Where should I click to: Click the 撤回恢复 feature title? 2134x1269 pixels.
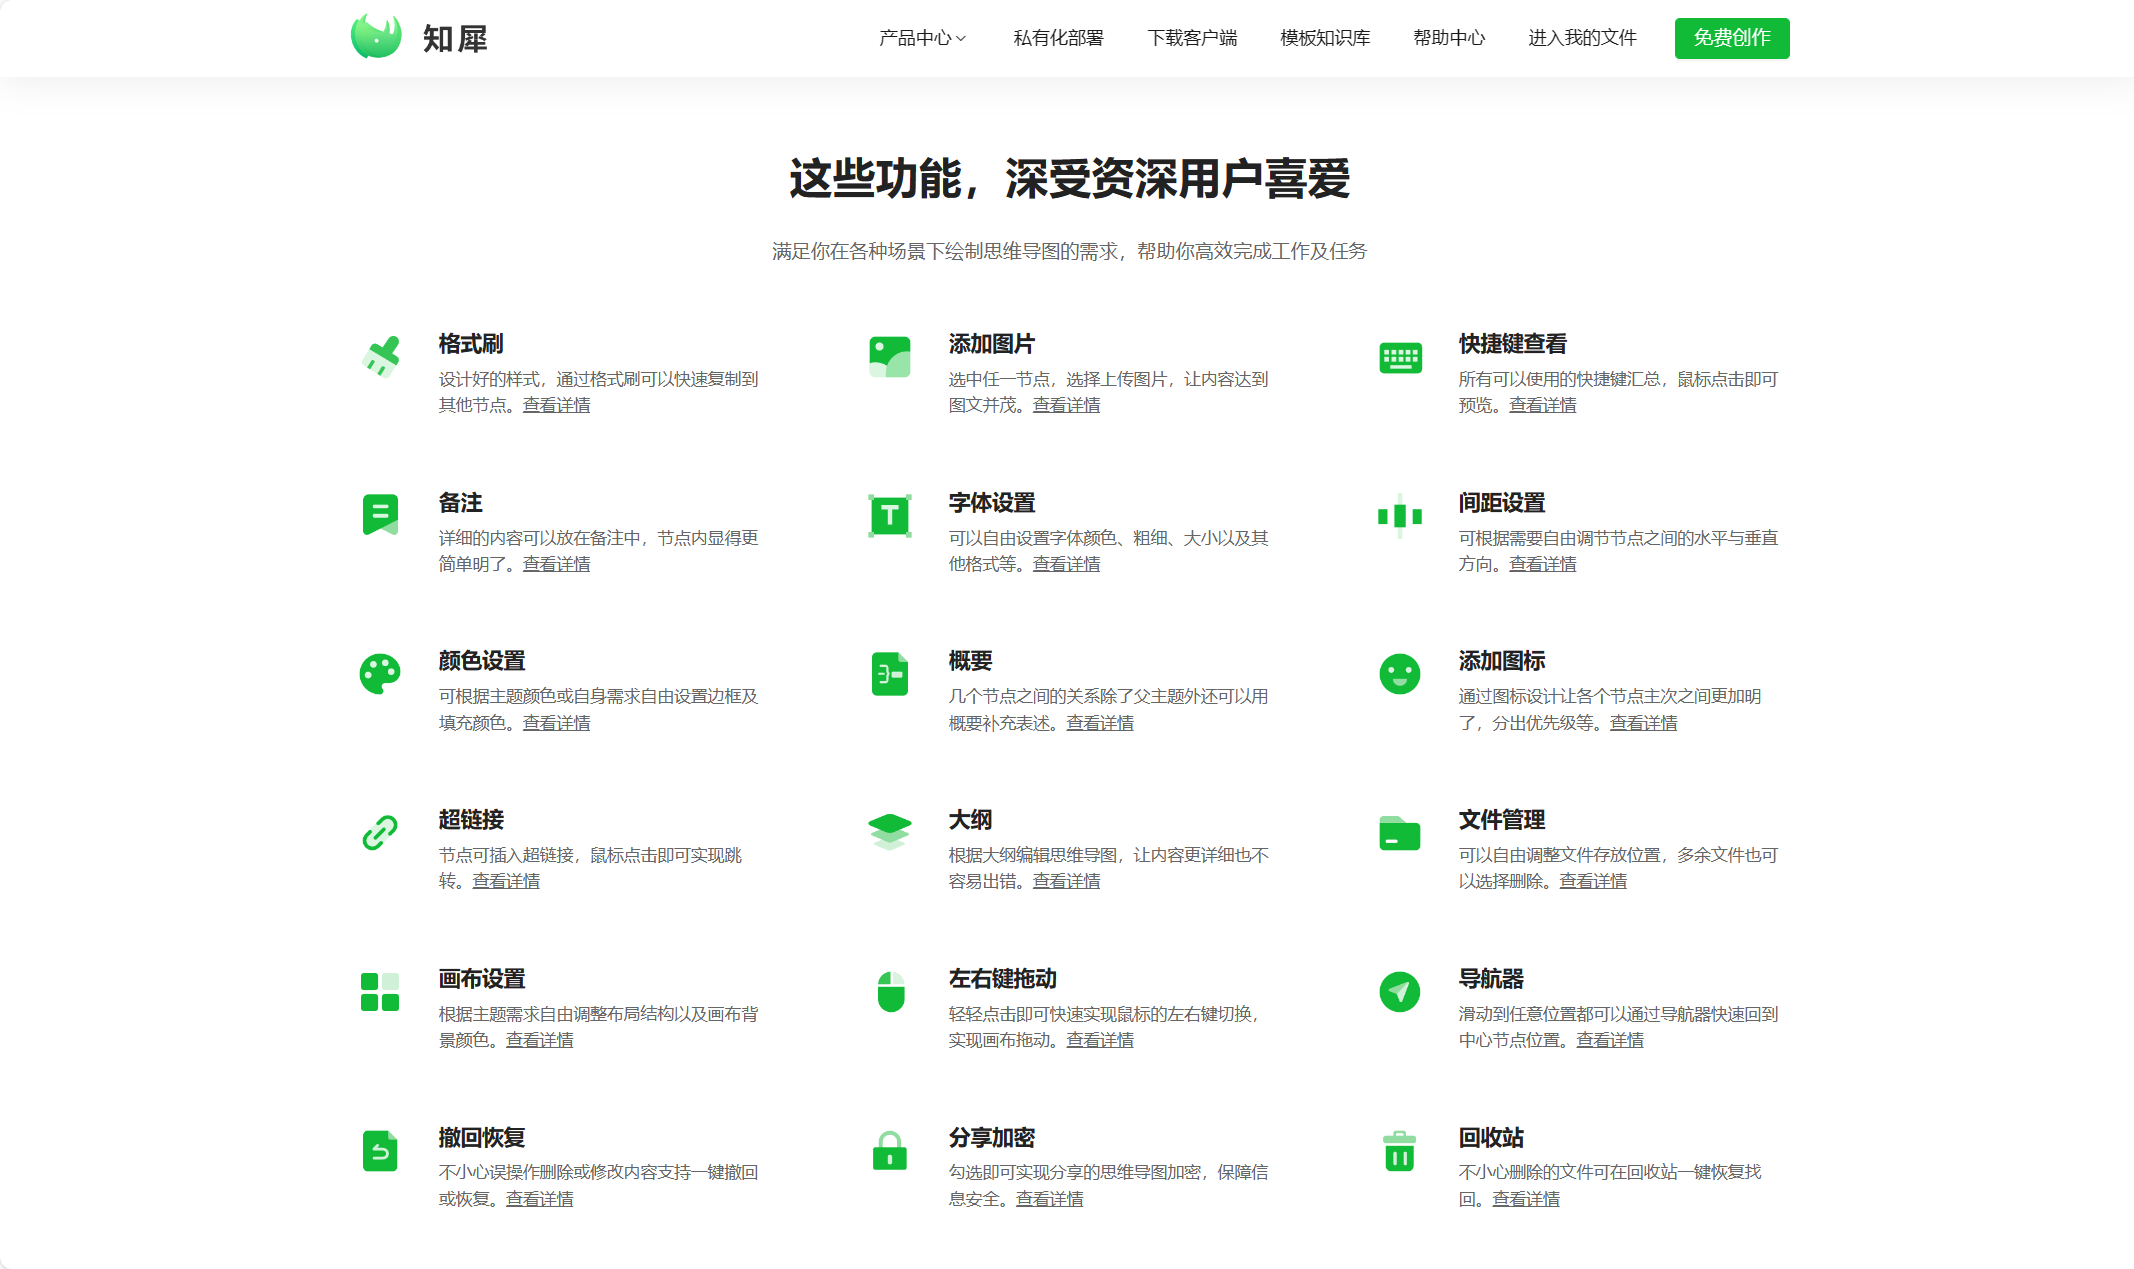coord(482,1138)
